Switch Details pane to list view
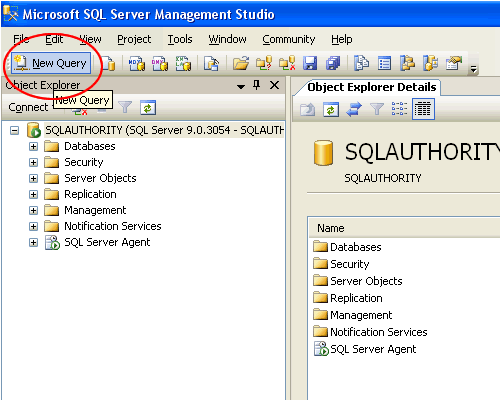The image size is (500, 400). (x=399, y=109)
